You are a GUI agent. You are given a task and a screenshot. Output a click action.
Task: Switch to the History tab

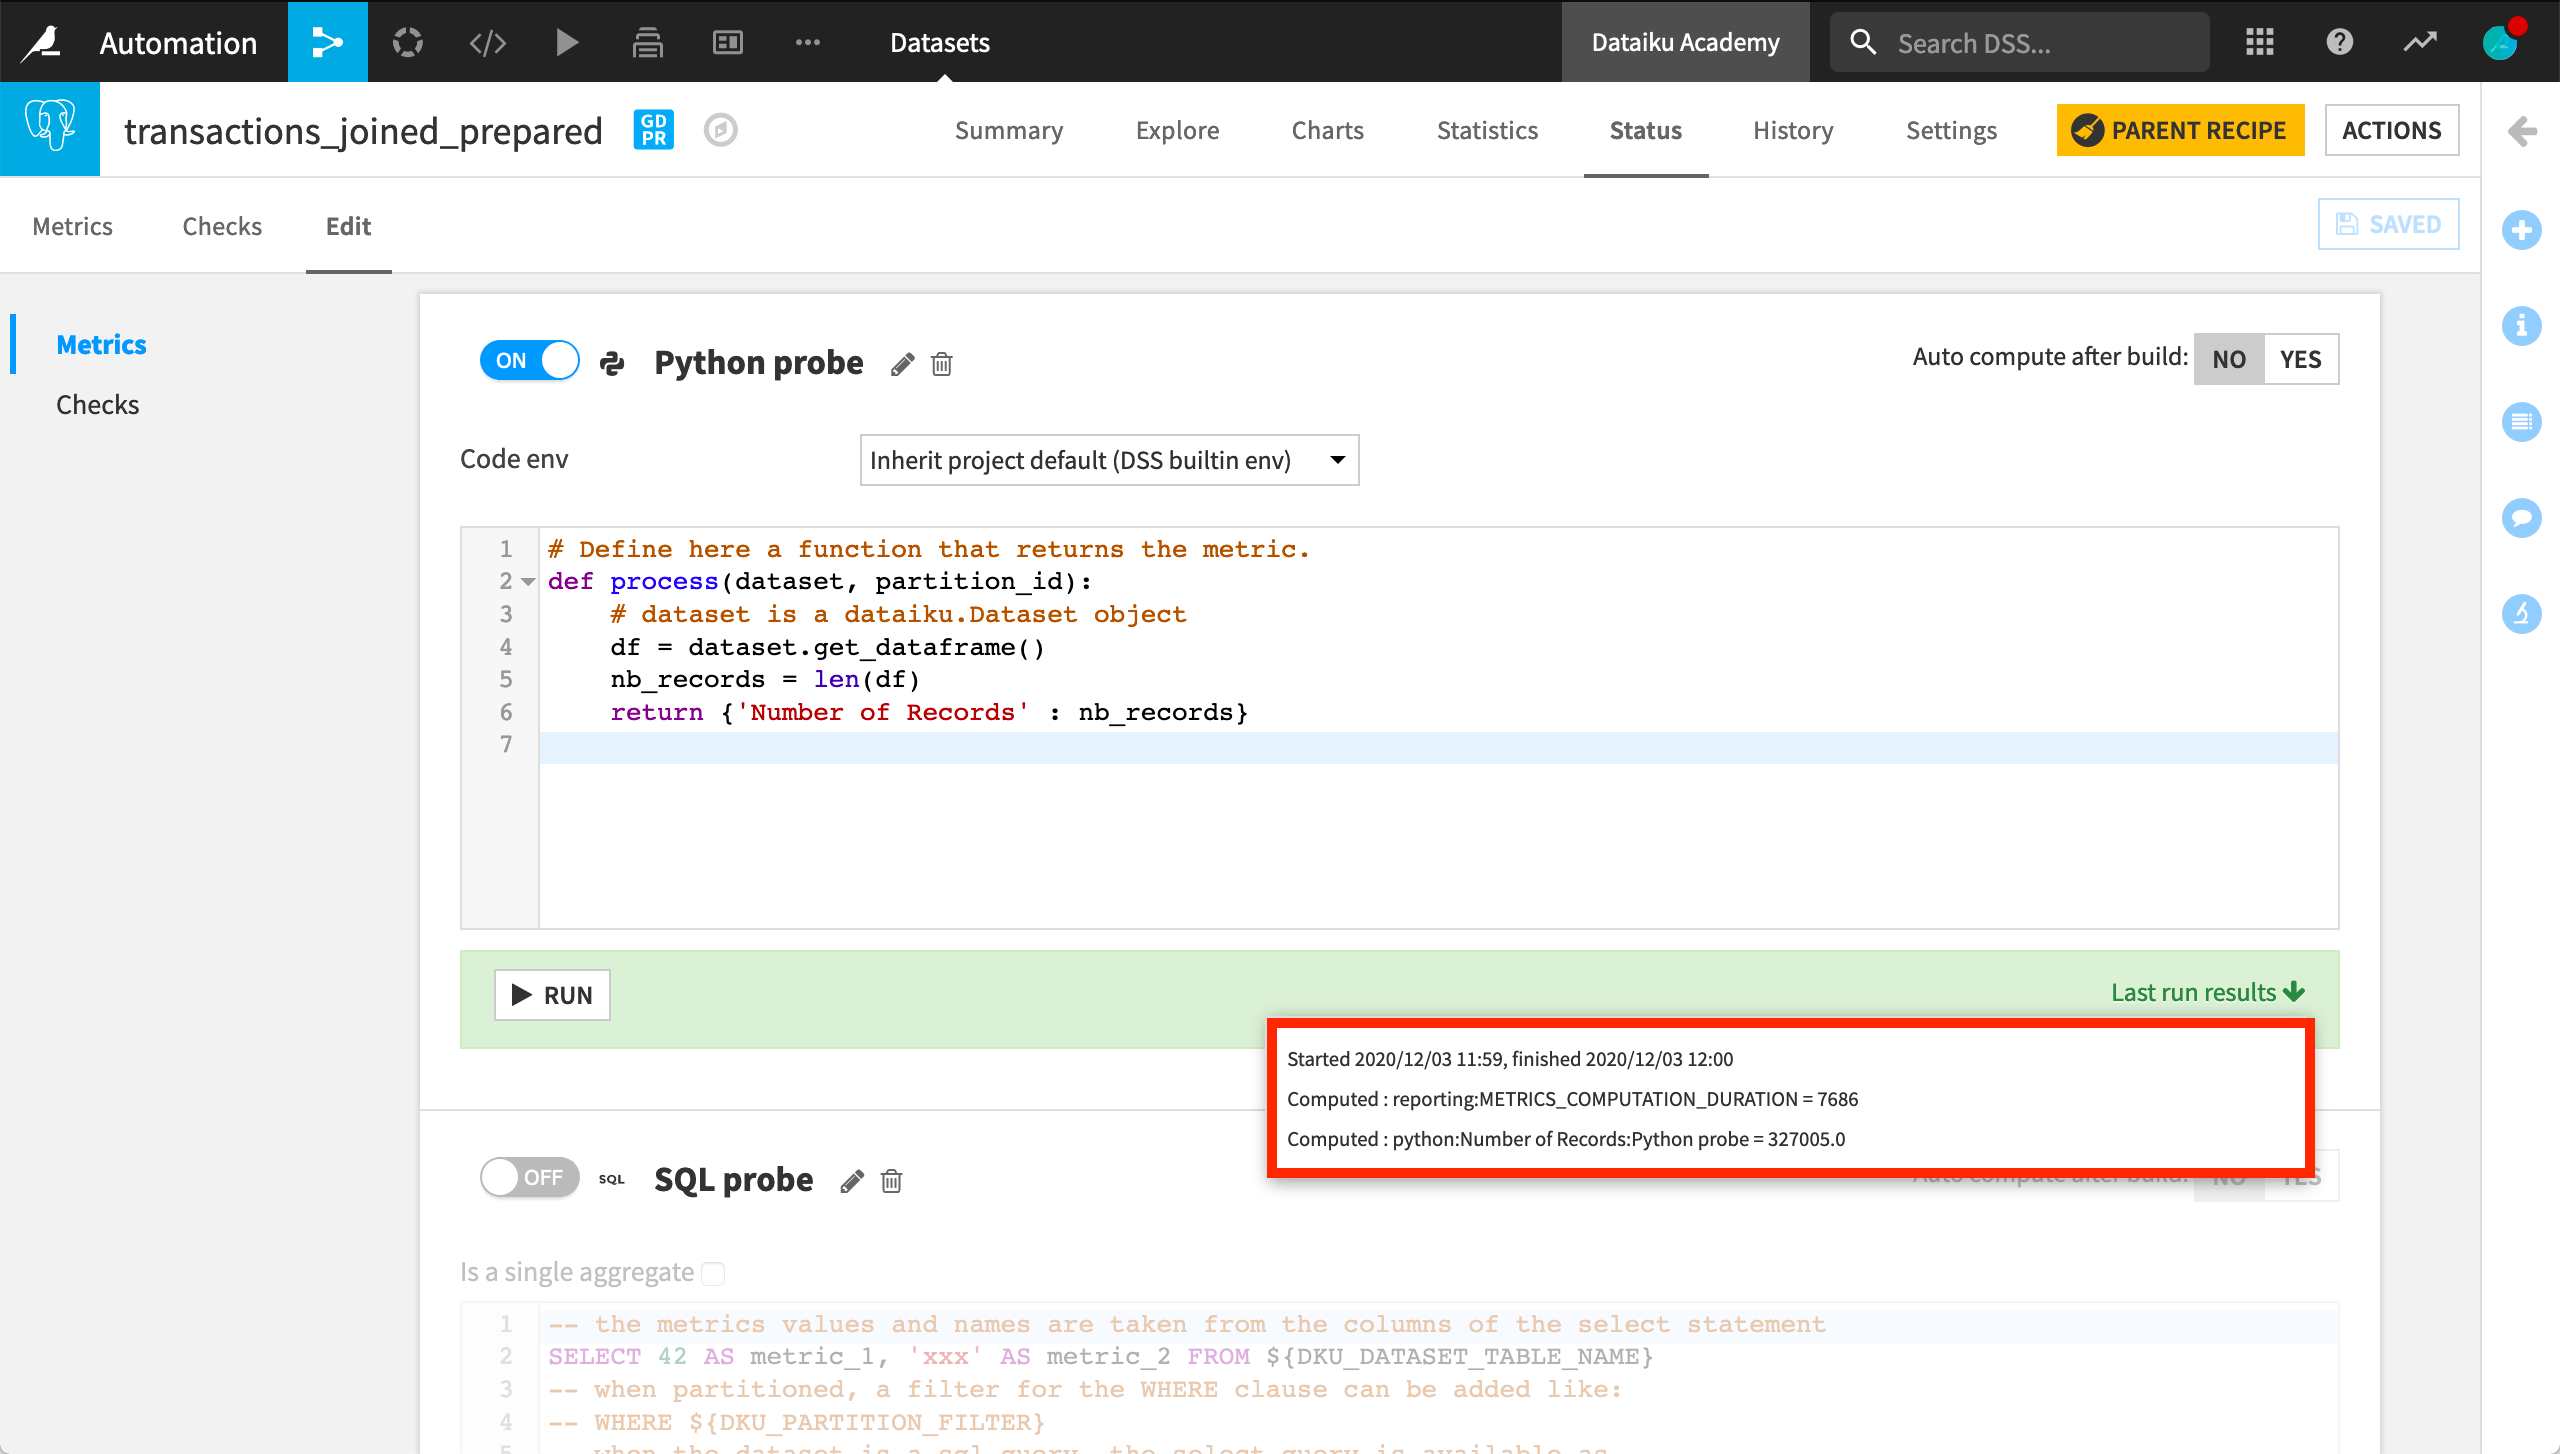1791,130
